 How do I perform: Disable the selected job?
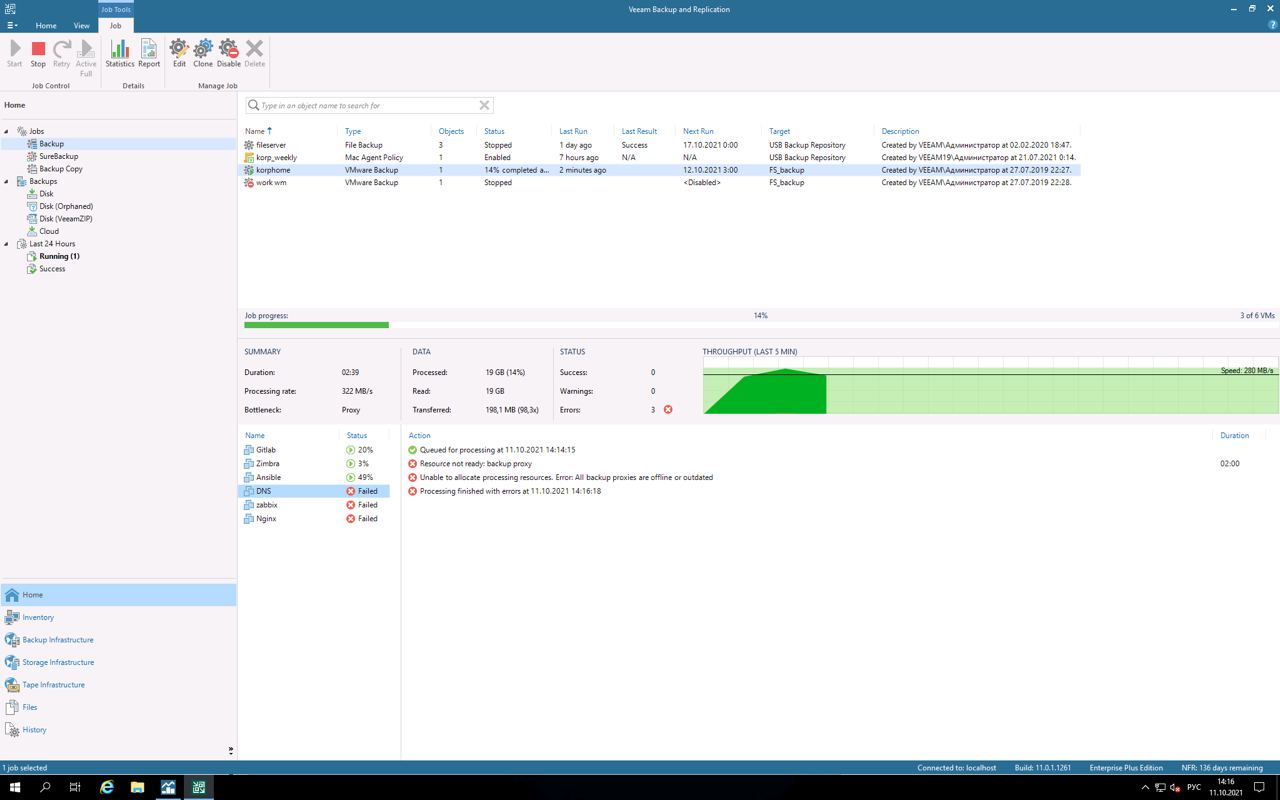click(229, 53)
